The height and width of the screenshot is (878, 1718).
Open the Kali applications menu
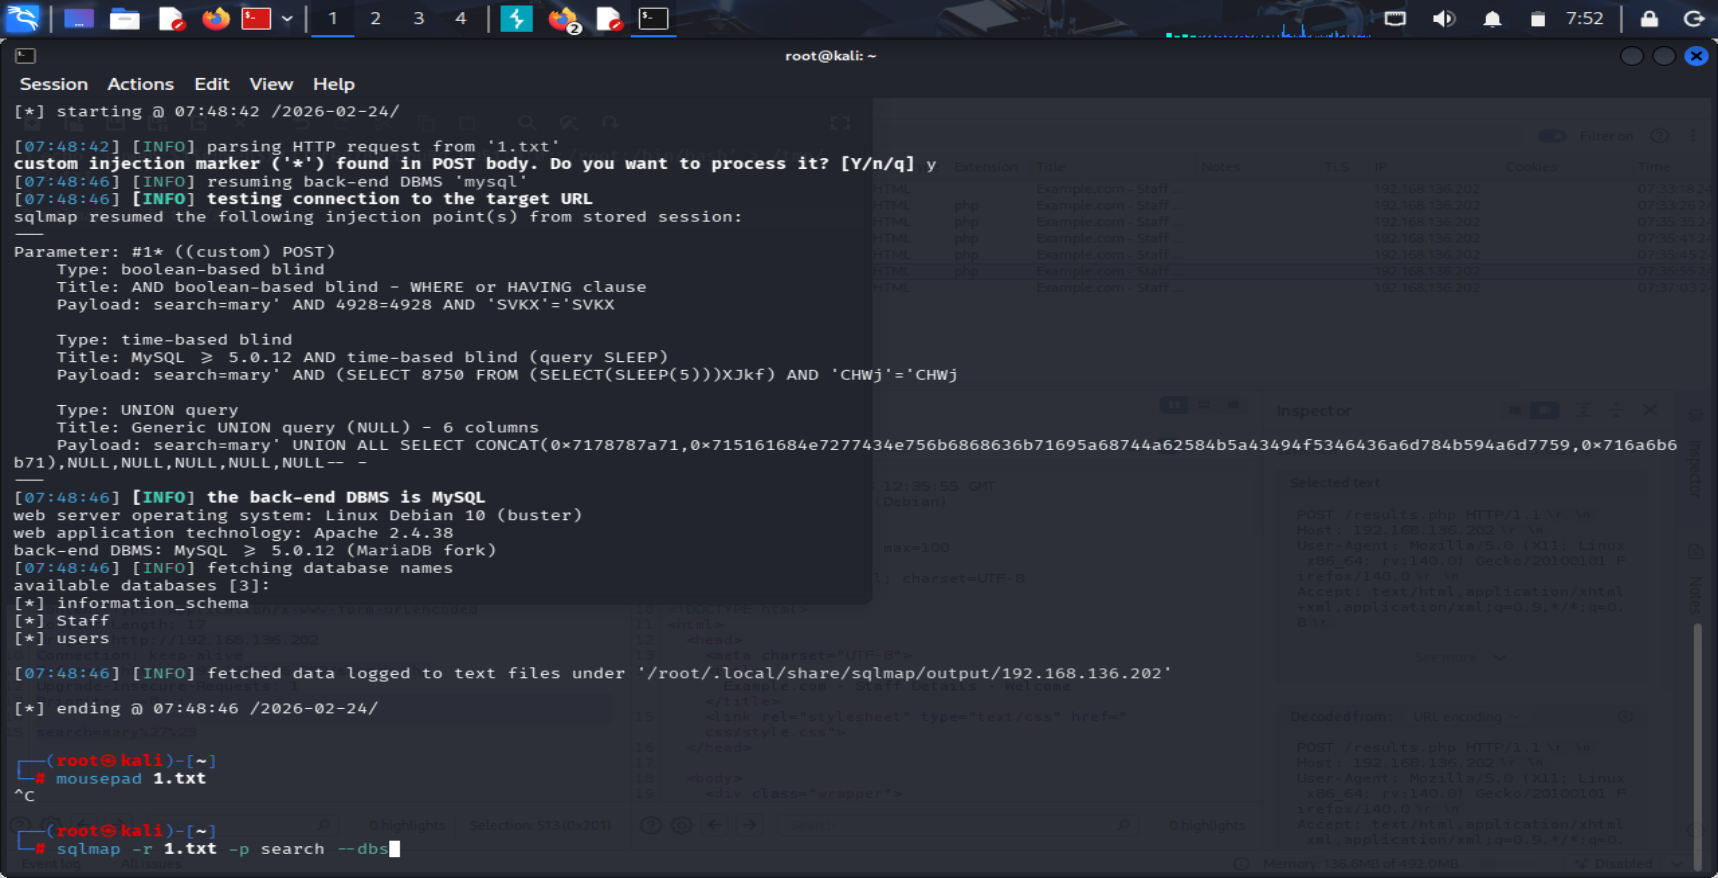click(x=22, y=18)
